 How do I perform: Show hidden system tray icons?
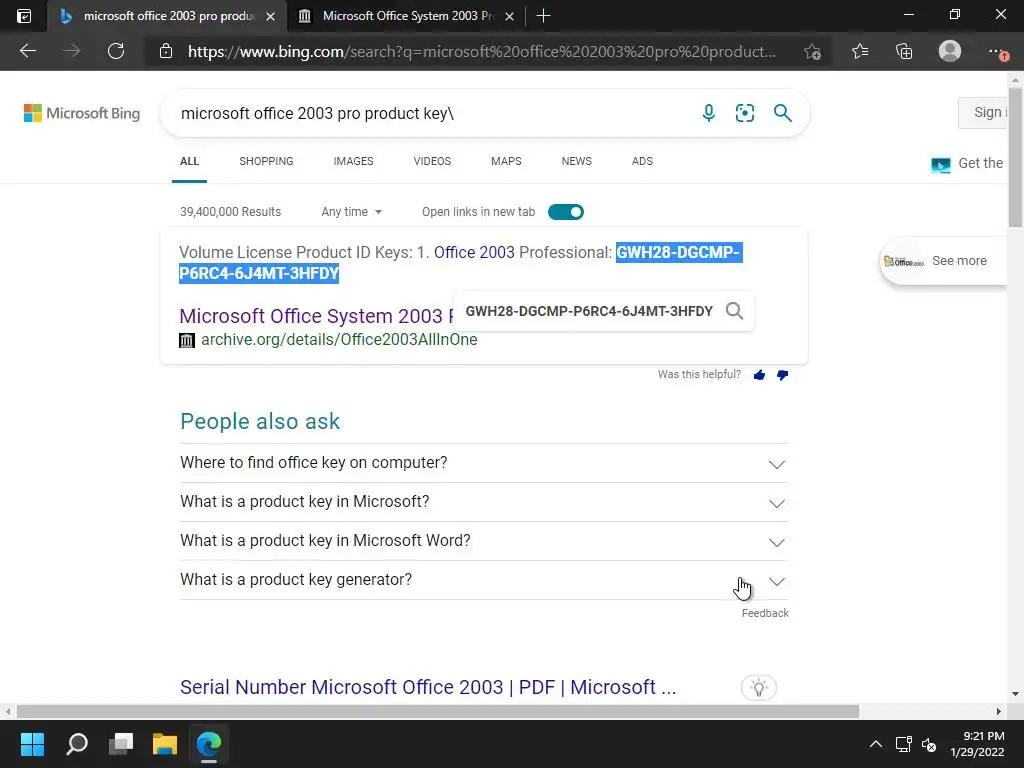coord(876,744)
